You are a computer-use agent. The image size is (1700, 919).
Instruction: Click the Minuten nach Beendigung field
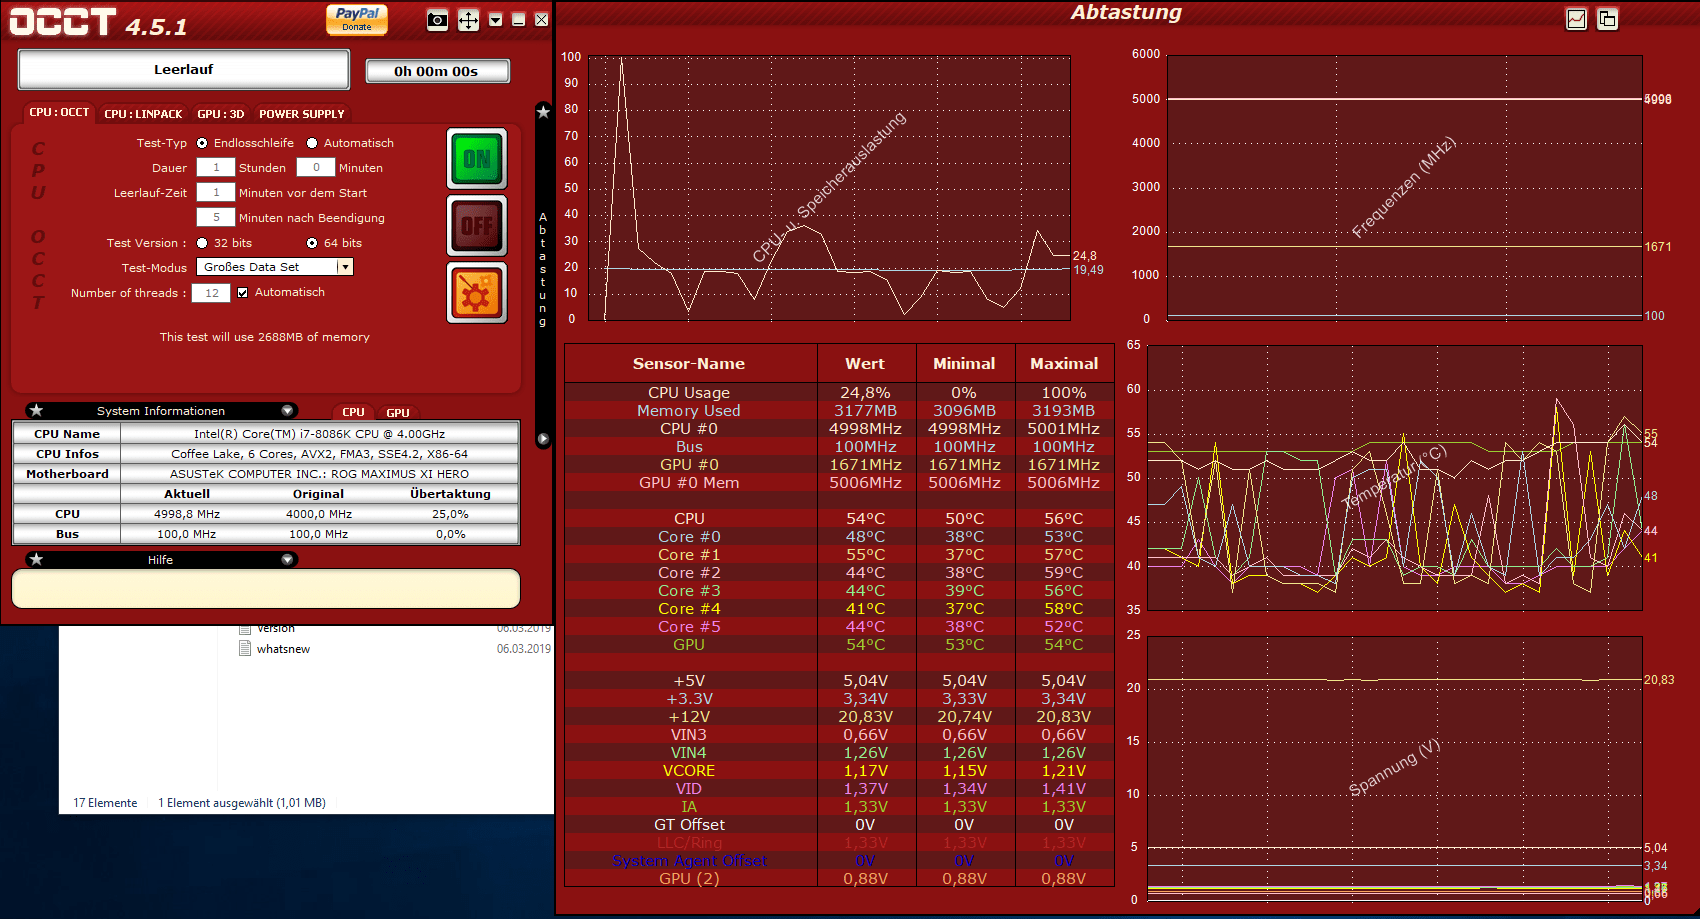(216, 218)
